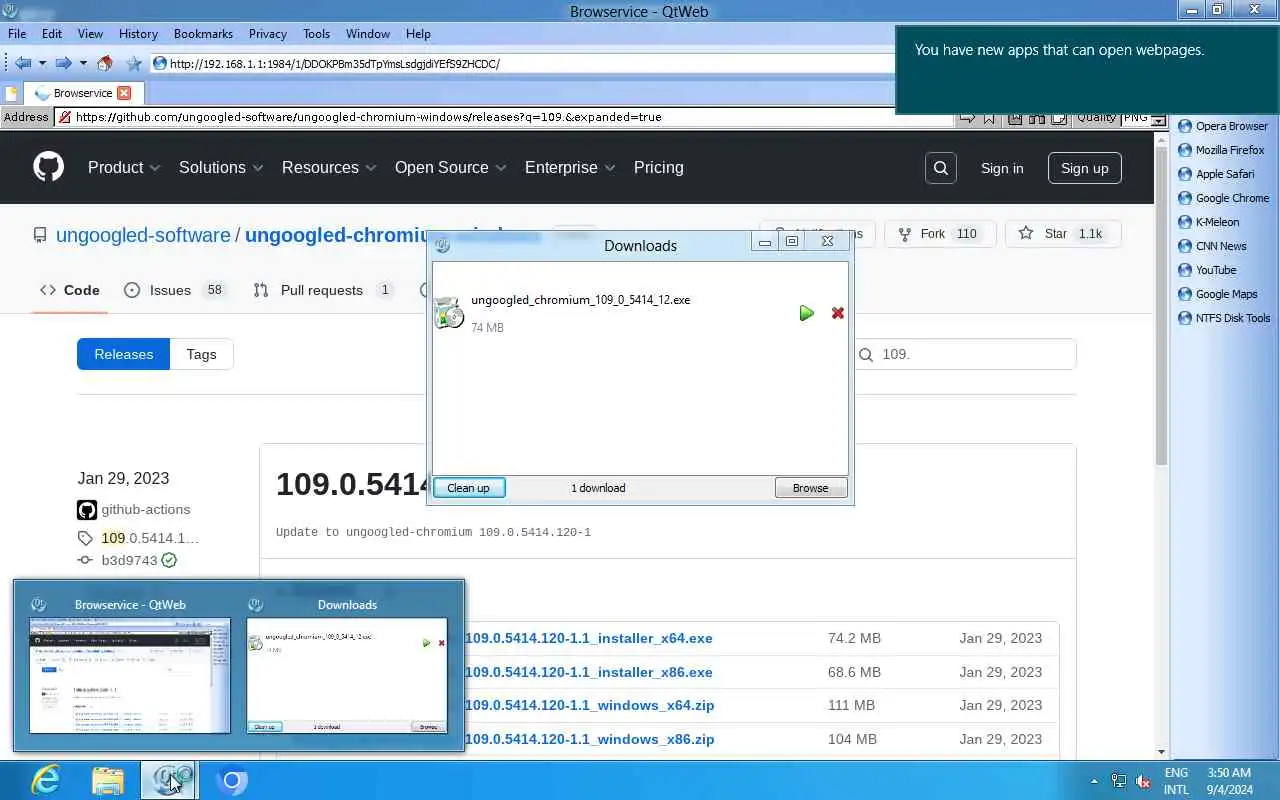Close the Browservice tab
This screenshot has height=800, width=1280.
point(124,93)
